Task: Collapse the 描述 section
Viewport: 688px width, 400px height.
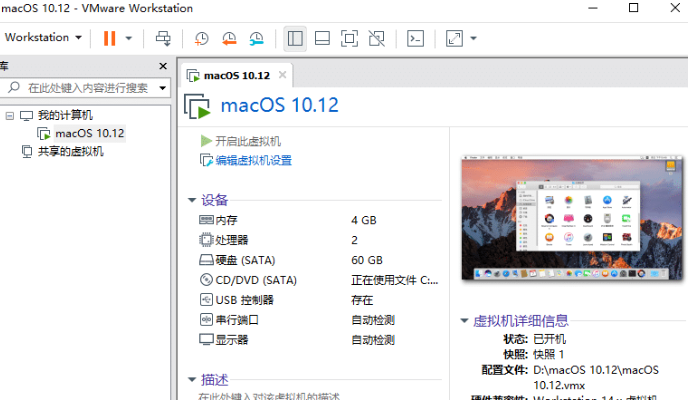Action: click(x=192, y=379)
